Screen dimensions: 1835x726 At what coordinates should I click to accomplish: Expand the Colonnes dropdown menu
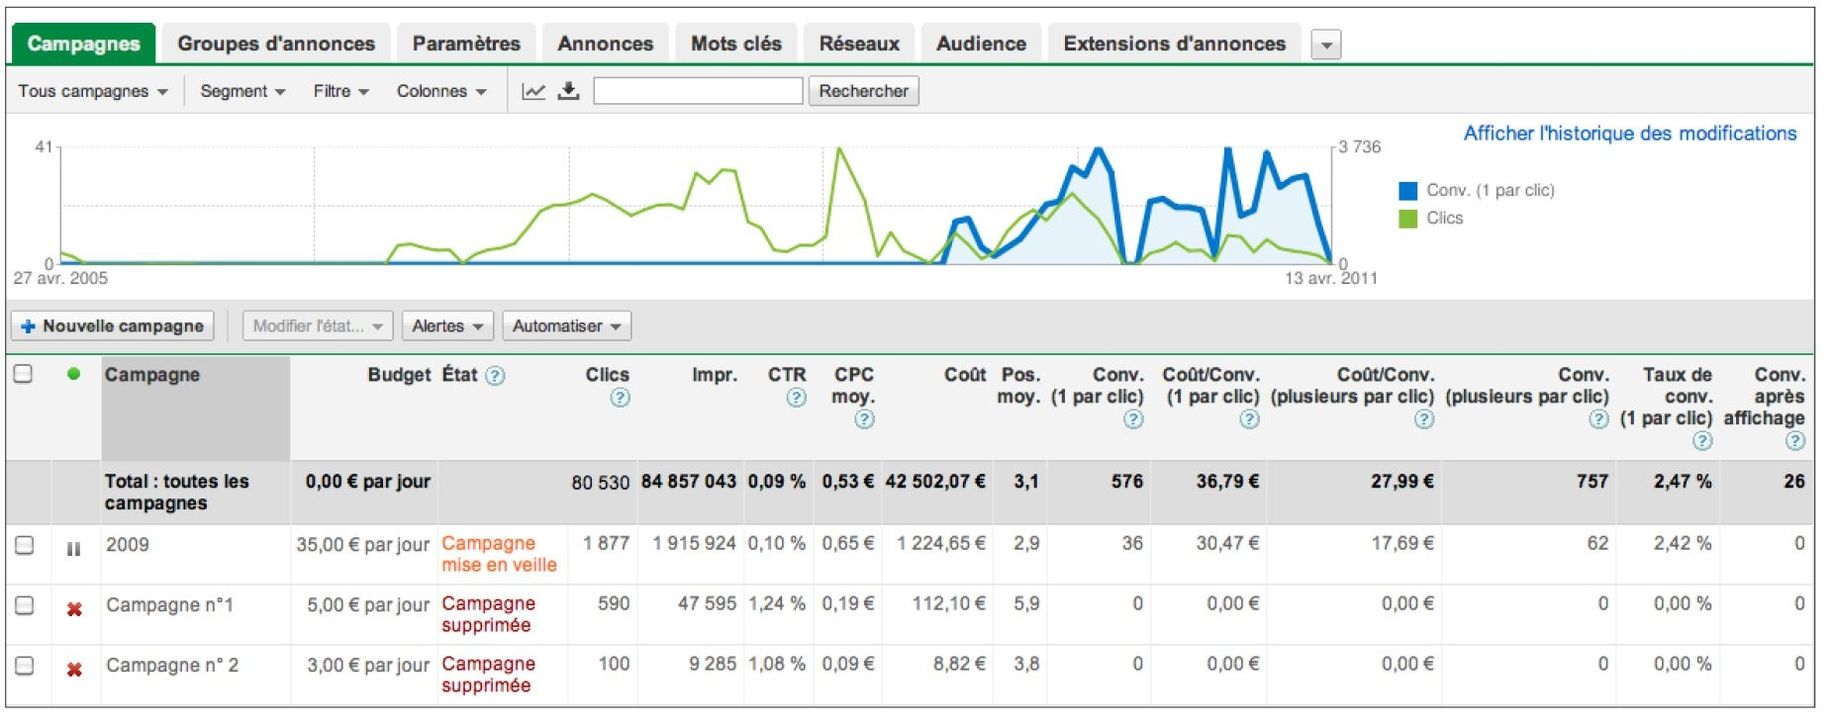pos(441,91)
